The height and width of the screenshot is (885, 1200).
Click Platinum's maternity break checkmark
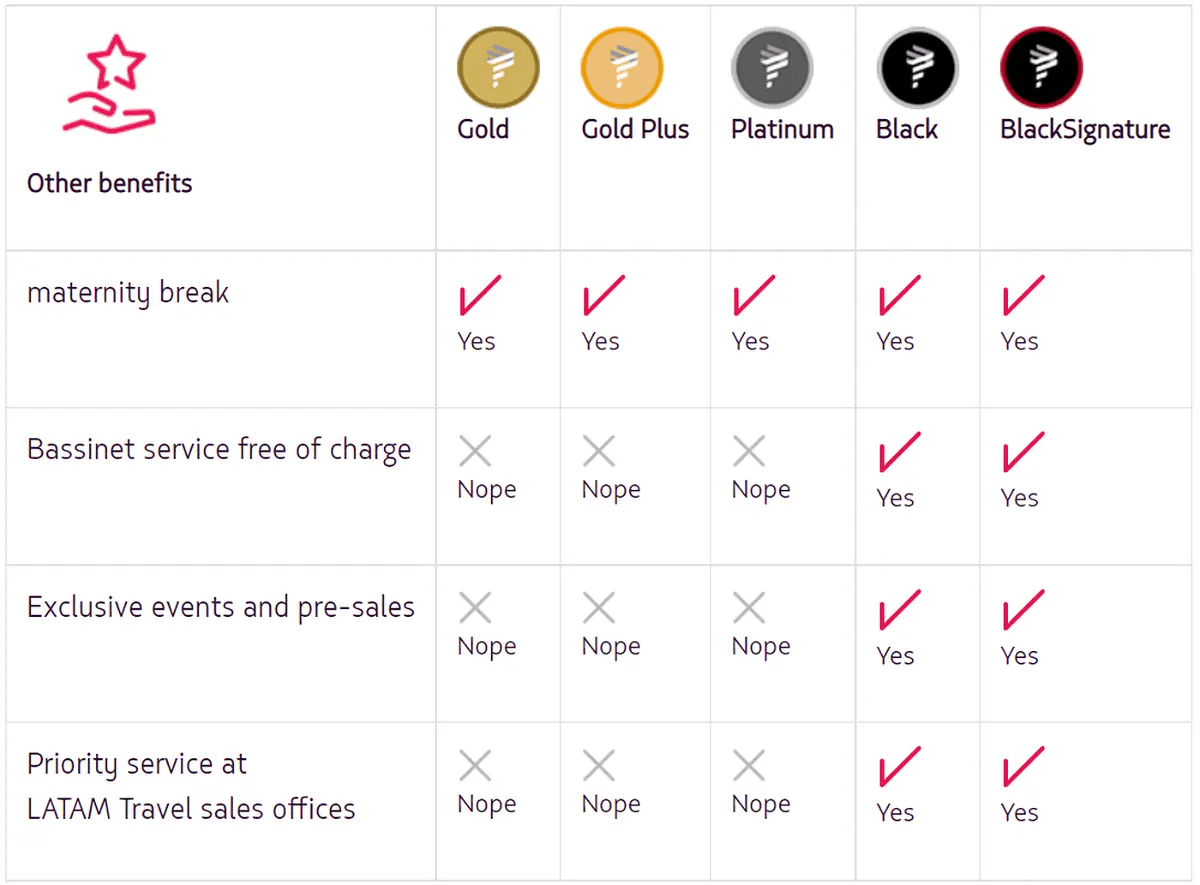754,296
